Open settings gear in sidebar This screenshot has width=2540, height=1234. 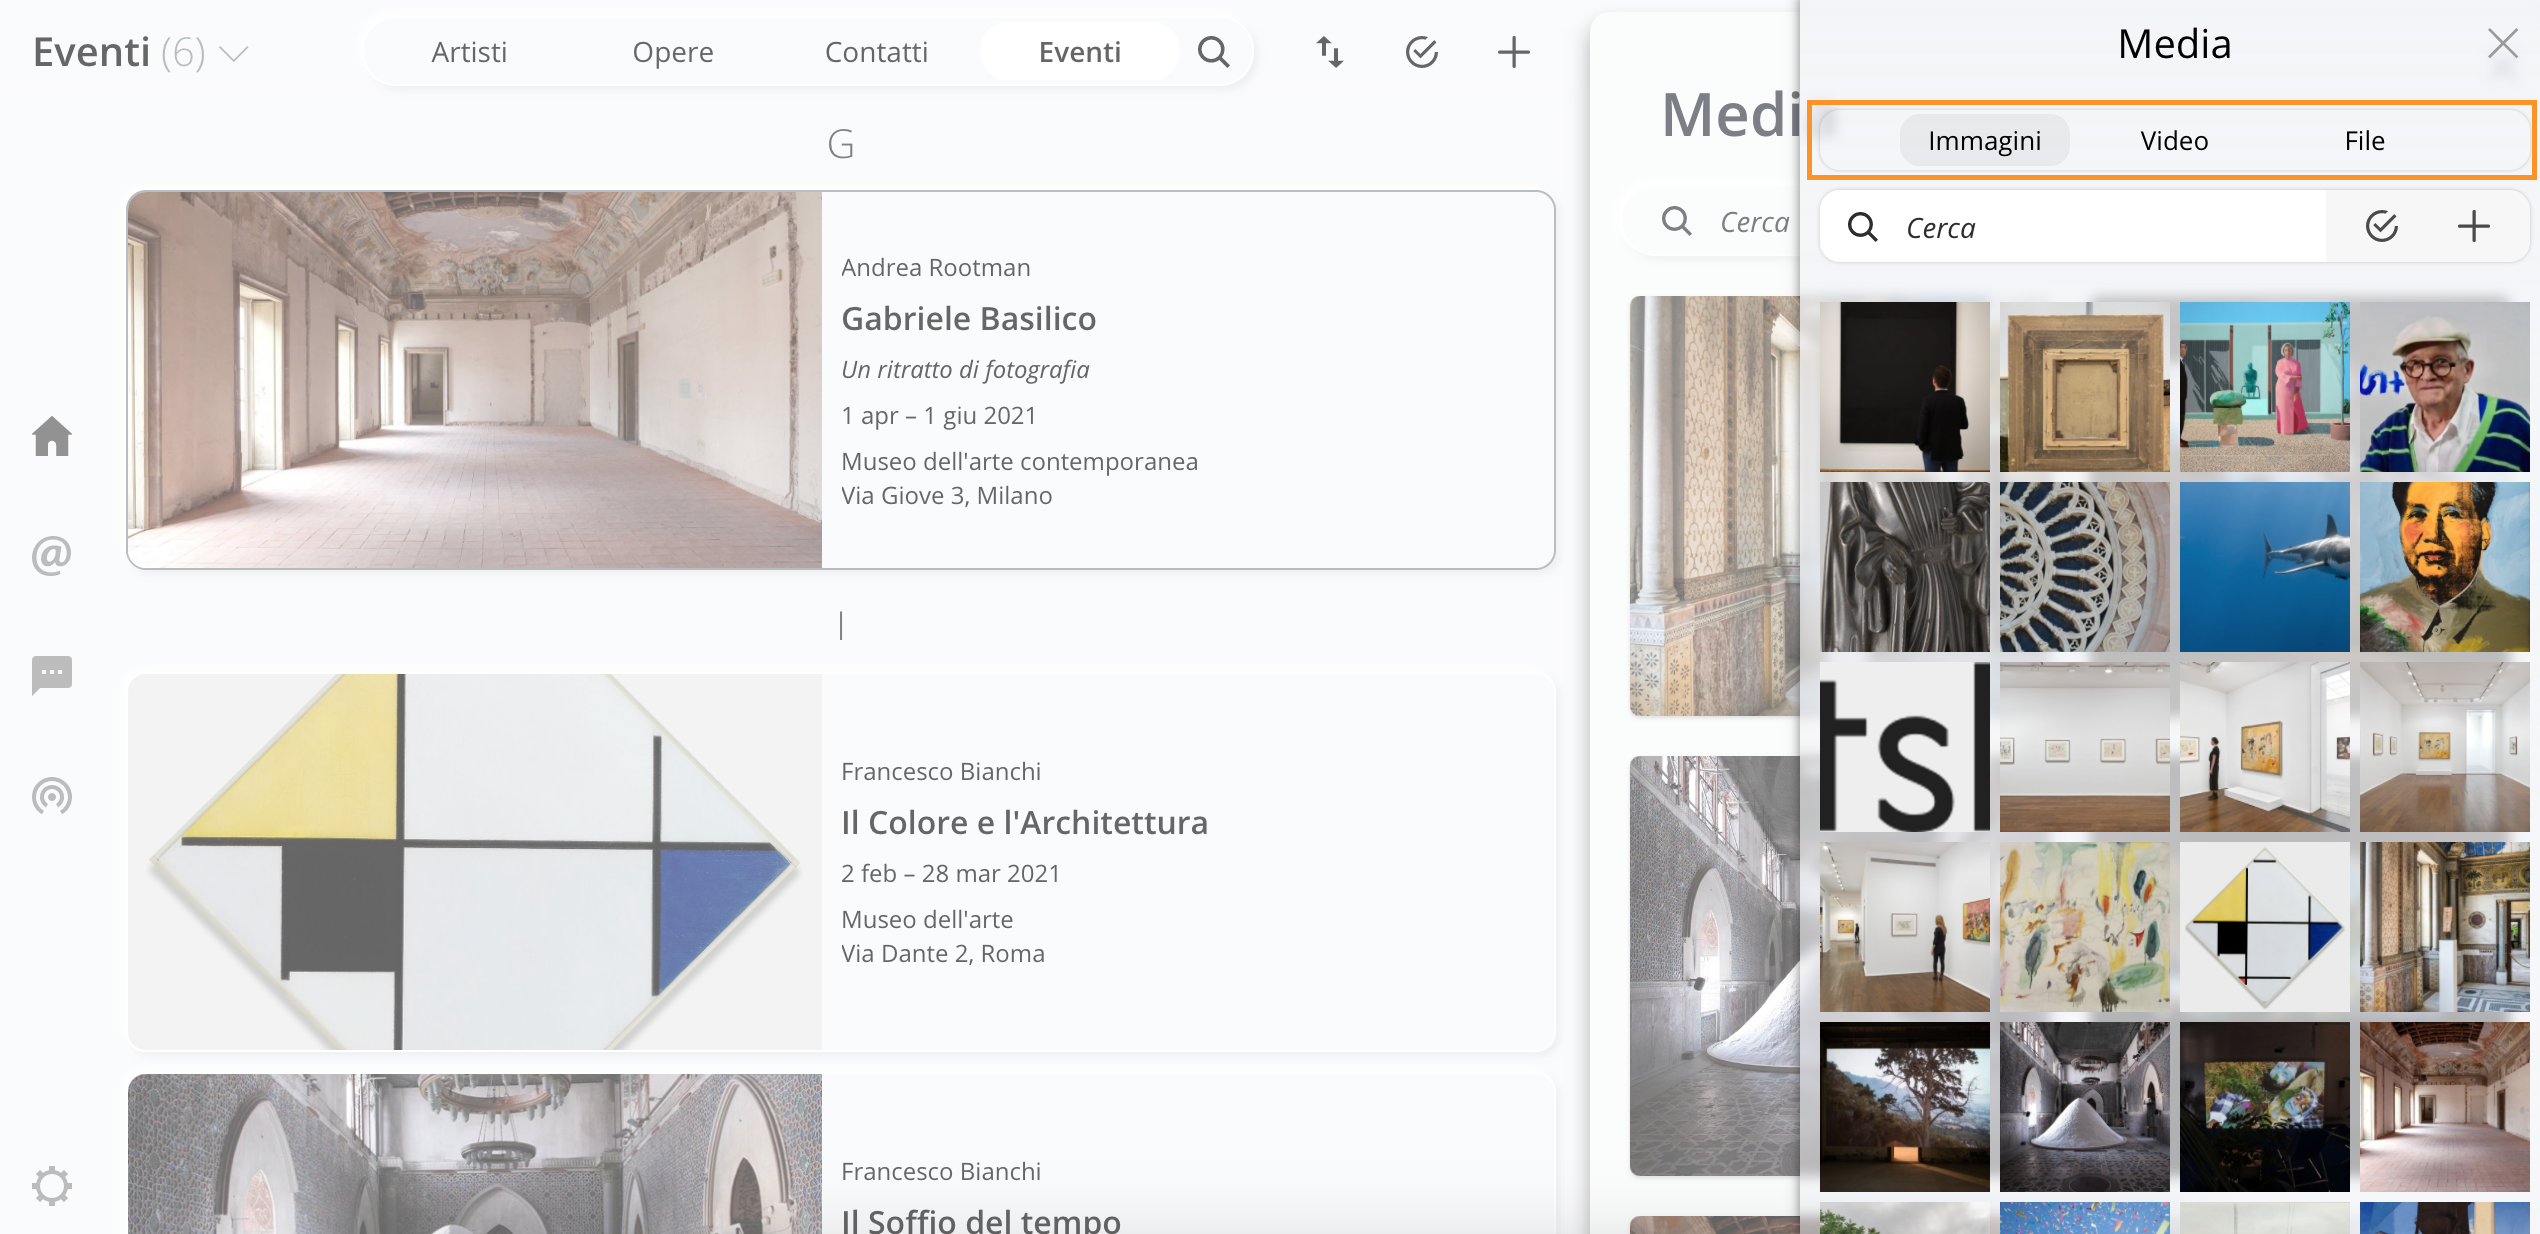tap(52, 1186)
